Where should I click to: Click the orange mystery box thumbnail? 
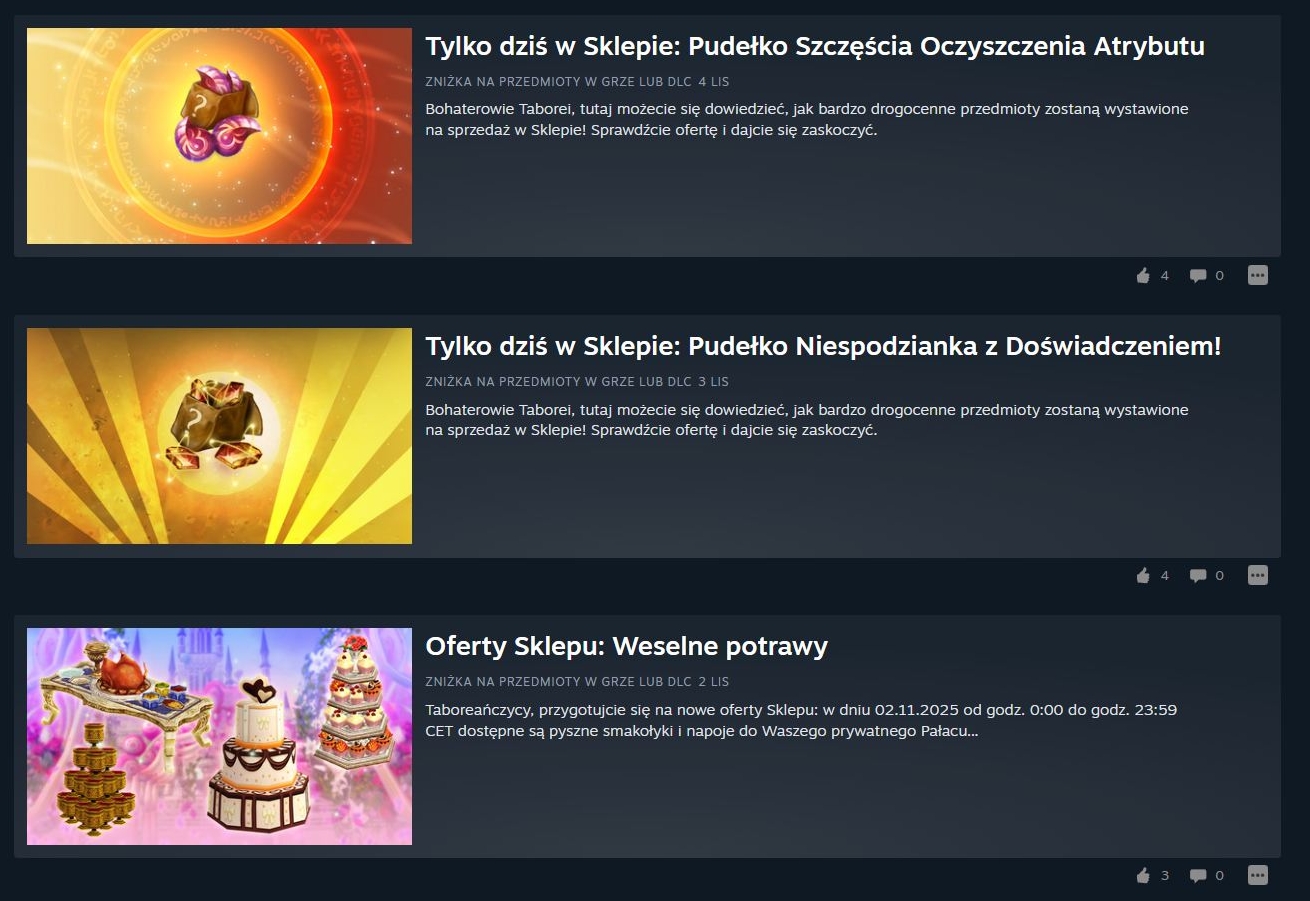click(x=219, y=136)
